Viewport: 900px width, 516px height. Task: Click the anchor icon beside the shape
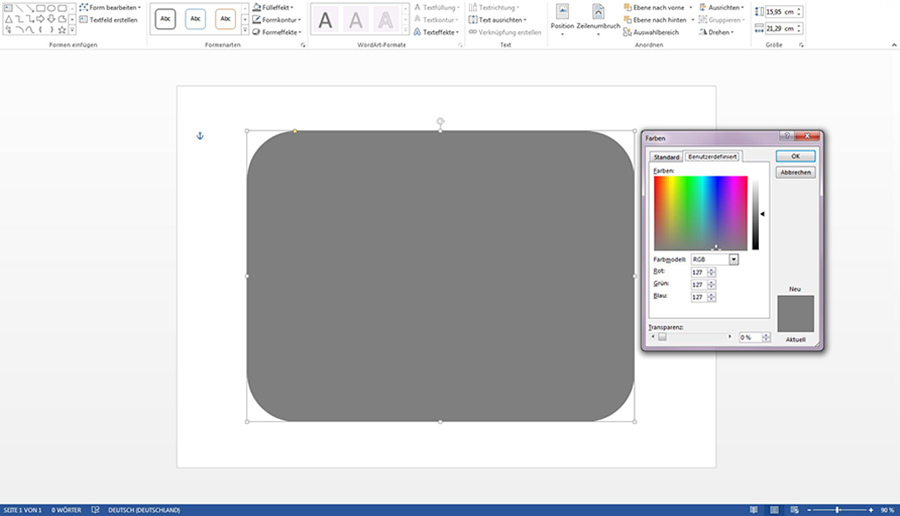coord(200,135)
